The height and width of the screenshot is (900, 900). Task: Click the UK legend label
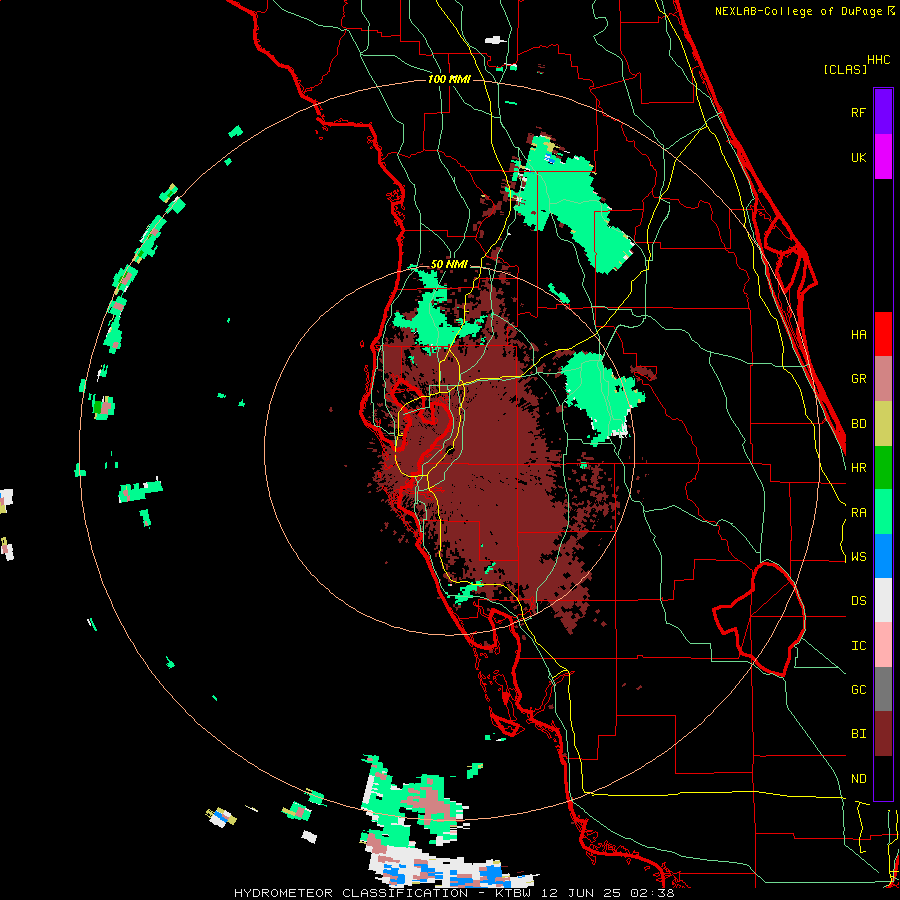(858, 157)
